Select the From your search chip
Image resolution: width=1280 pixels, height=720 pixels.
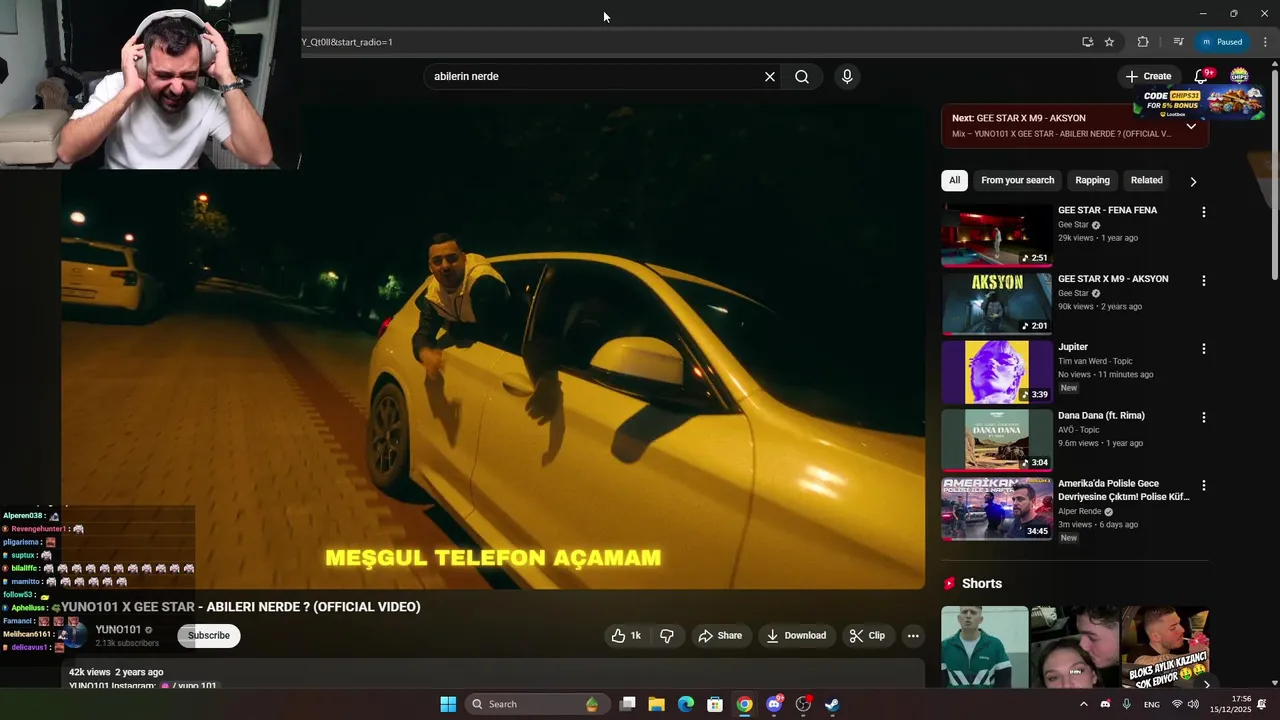click(x=1017, y=181)
